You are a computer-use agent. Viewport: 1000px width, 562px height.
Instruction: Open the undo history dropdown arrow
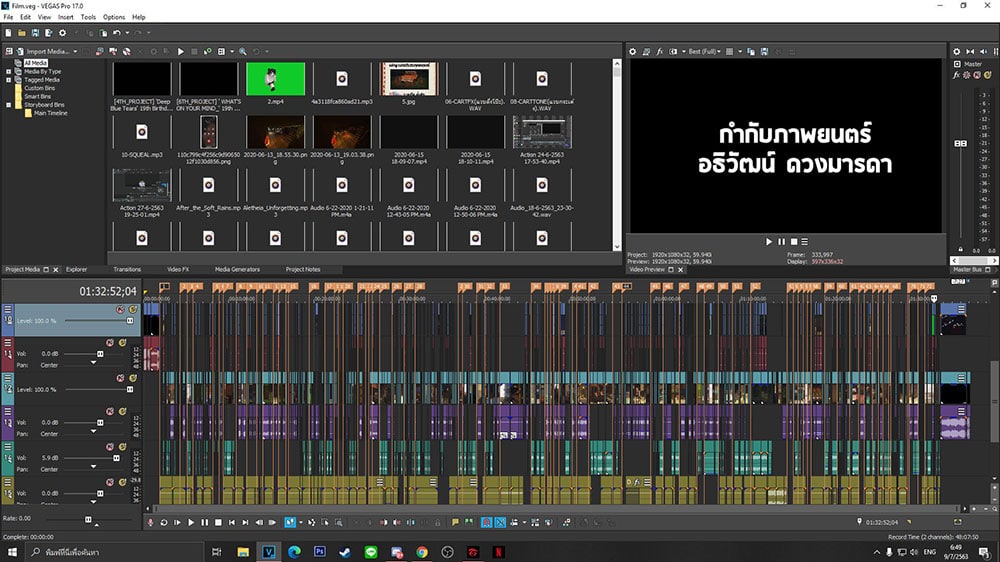click(x=127, y=33)
